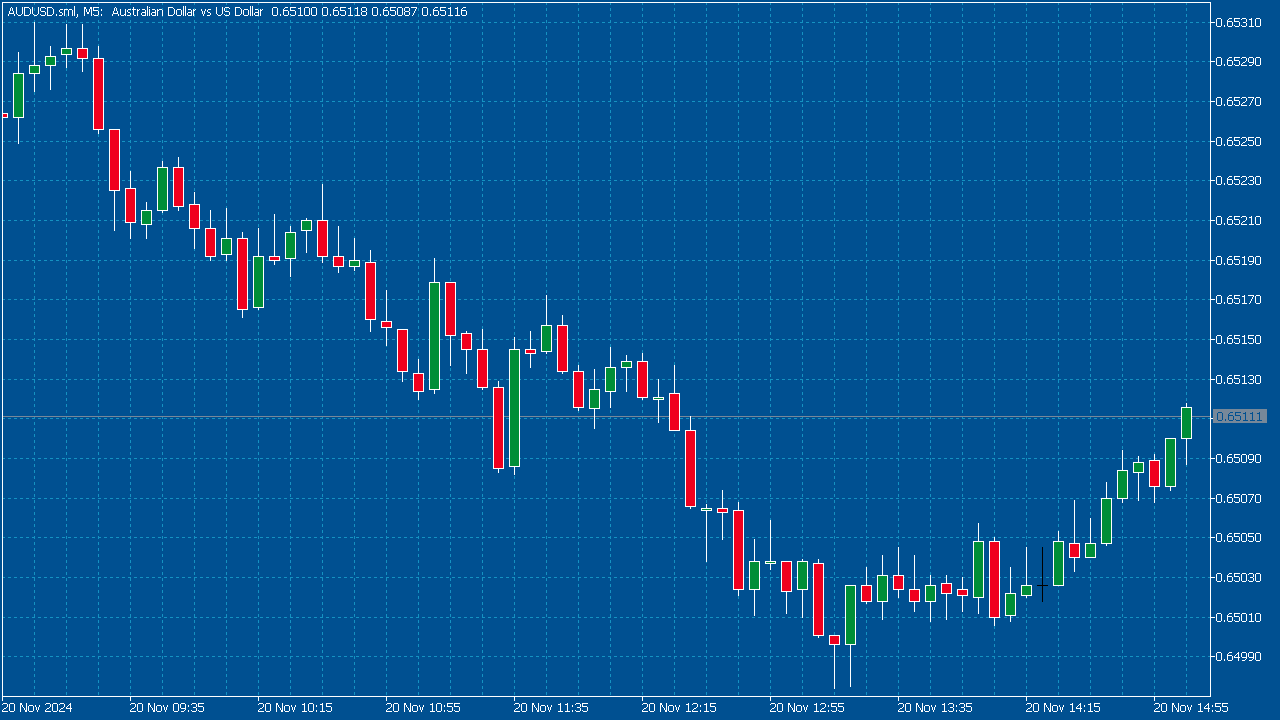1280x720 pixels.
Task: Click the 0.65030 price scale label
Action: 1240,577
